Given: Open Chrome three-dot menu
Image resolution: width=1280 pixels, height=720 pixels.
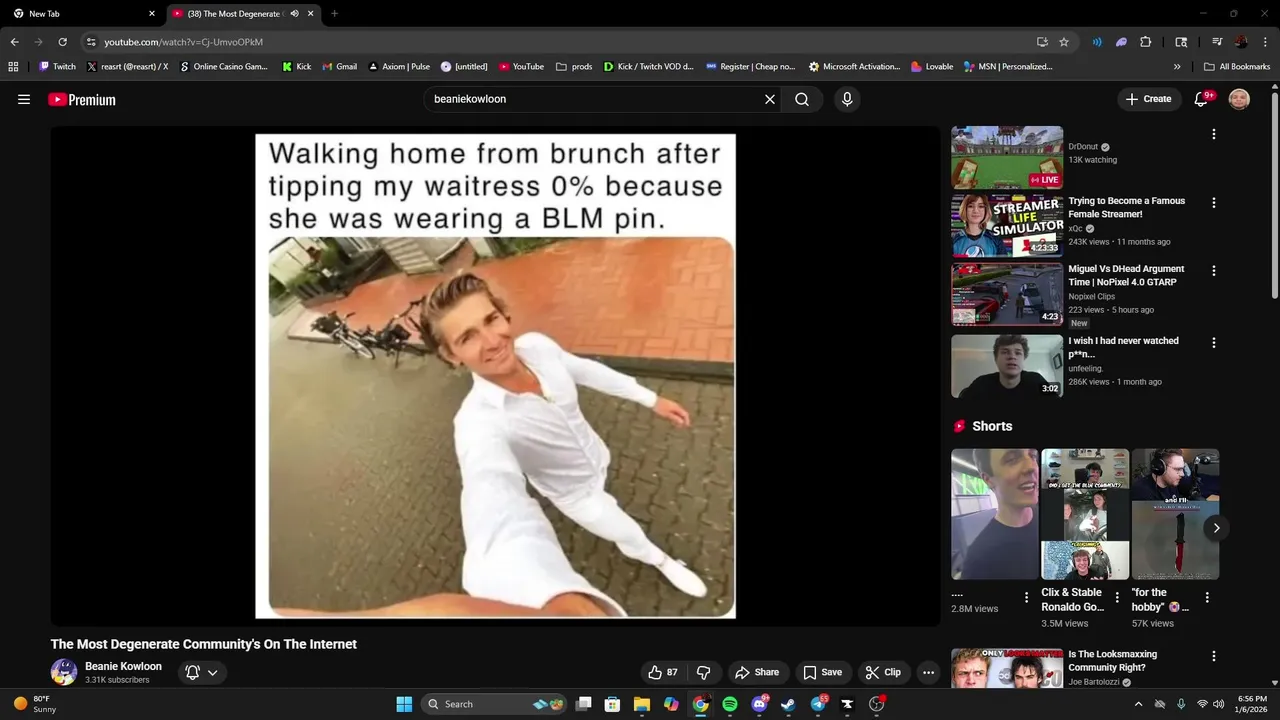Looking at the screenshot, I should tap(1265, 42).
